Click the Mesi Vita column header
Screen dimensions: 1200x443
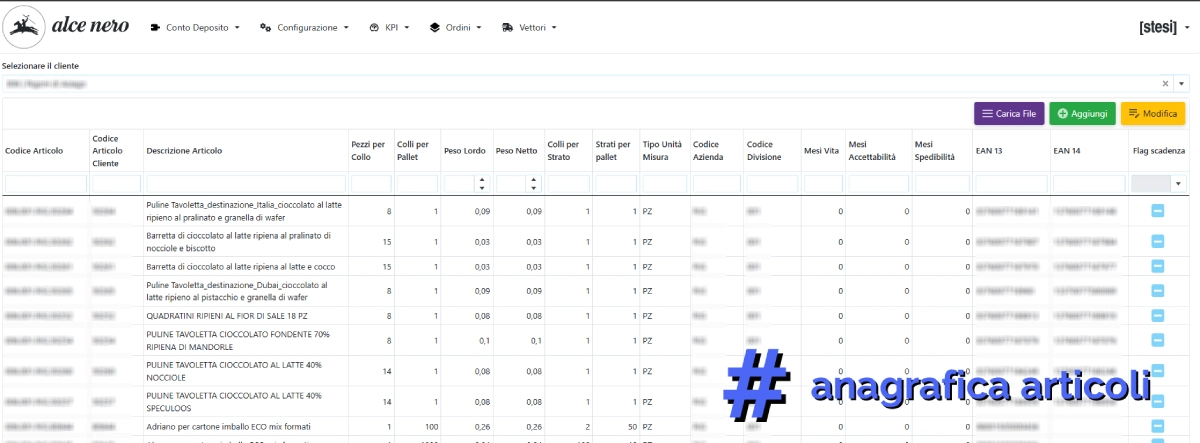(x=823, y=151)
